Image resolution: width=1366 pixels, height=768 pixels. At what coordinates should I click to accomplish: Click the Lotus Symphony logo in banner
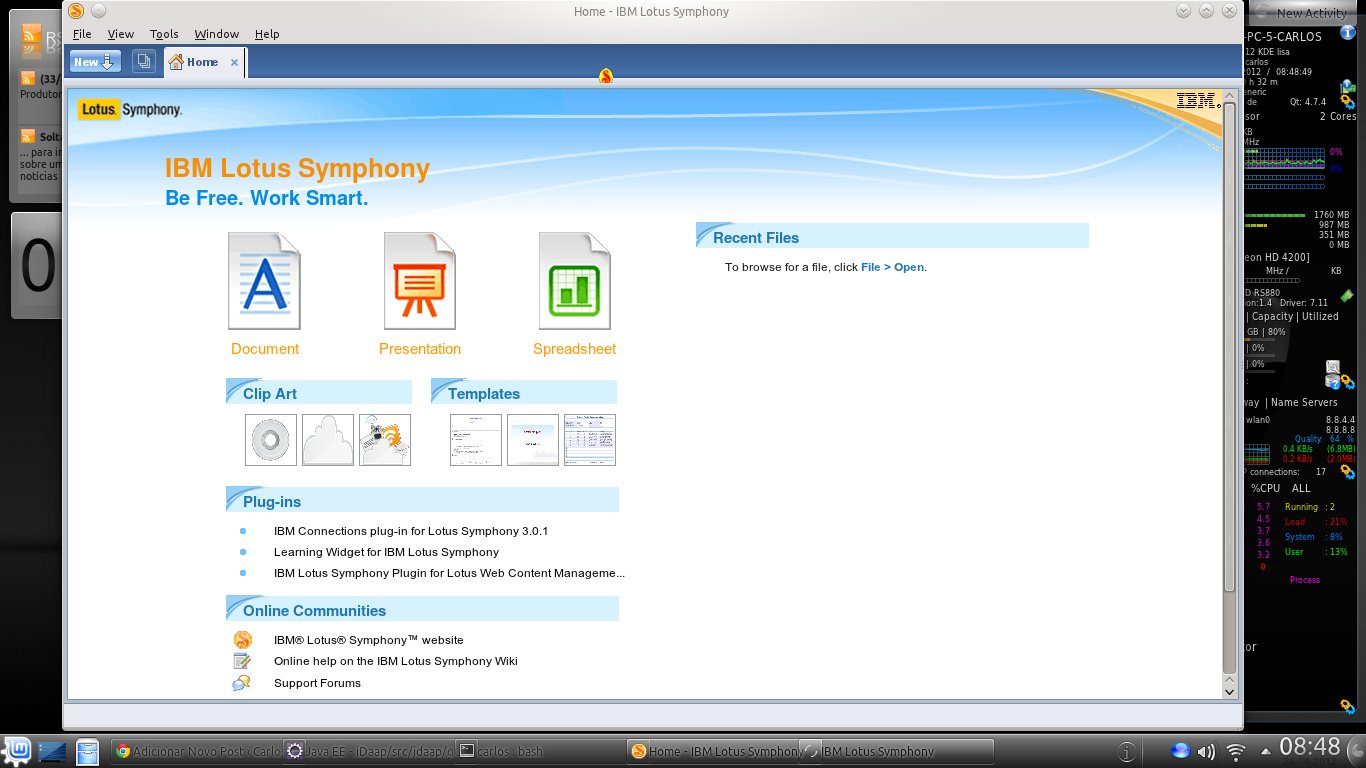130,109
